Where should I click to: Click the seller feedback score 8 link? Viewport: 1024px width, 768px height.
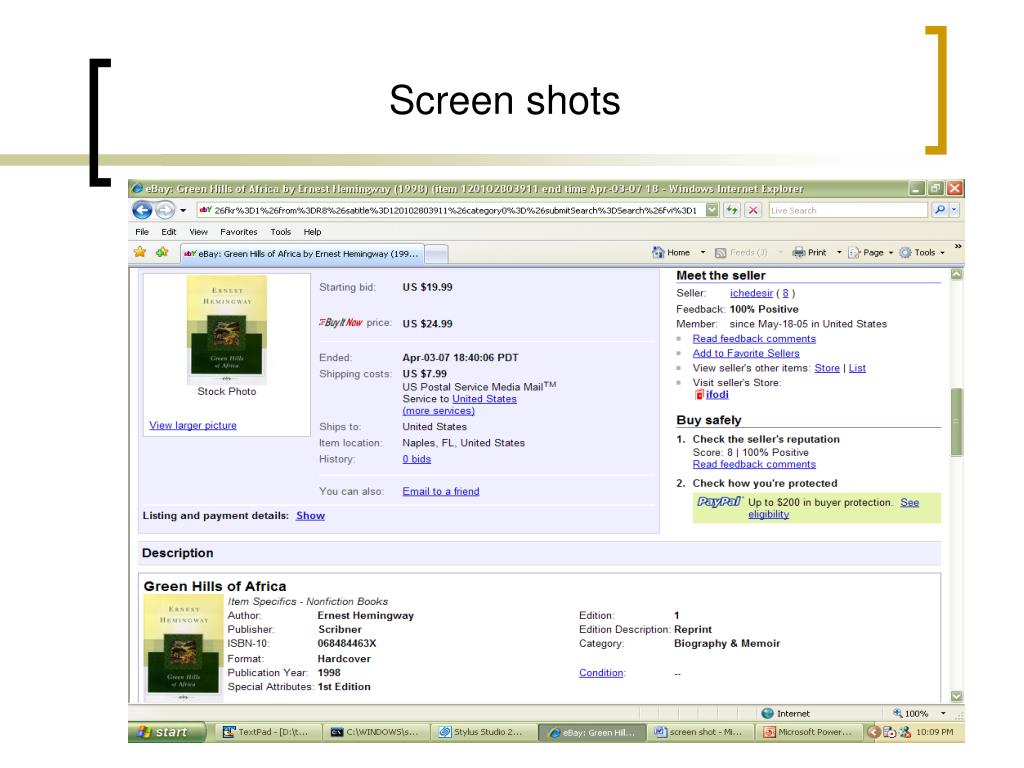785,293
